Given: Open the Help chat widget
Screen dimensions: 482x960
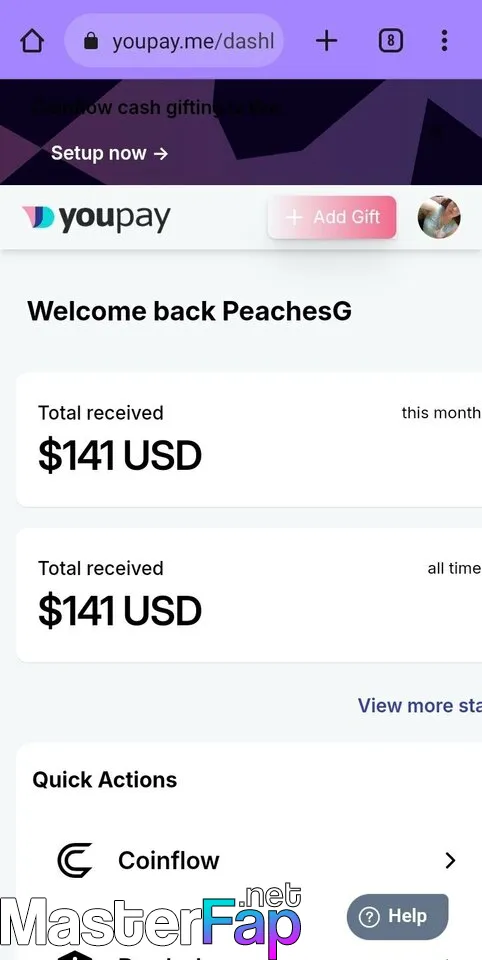Looking at the screenshot, I should pyautogui.click(x=397, y=917).
